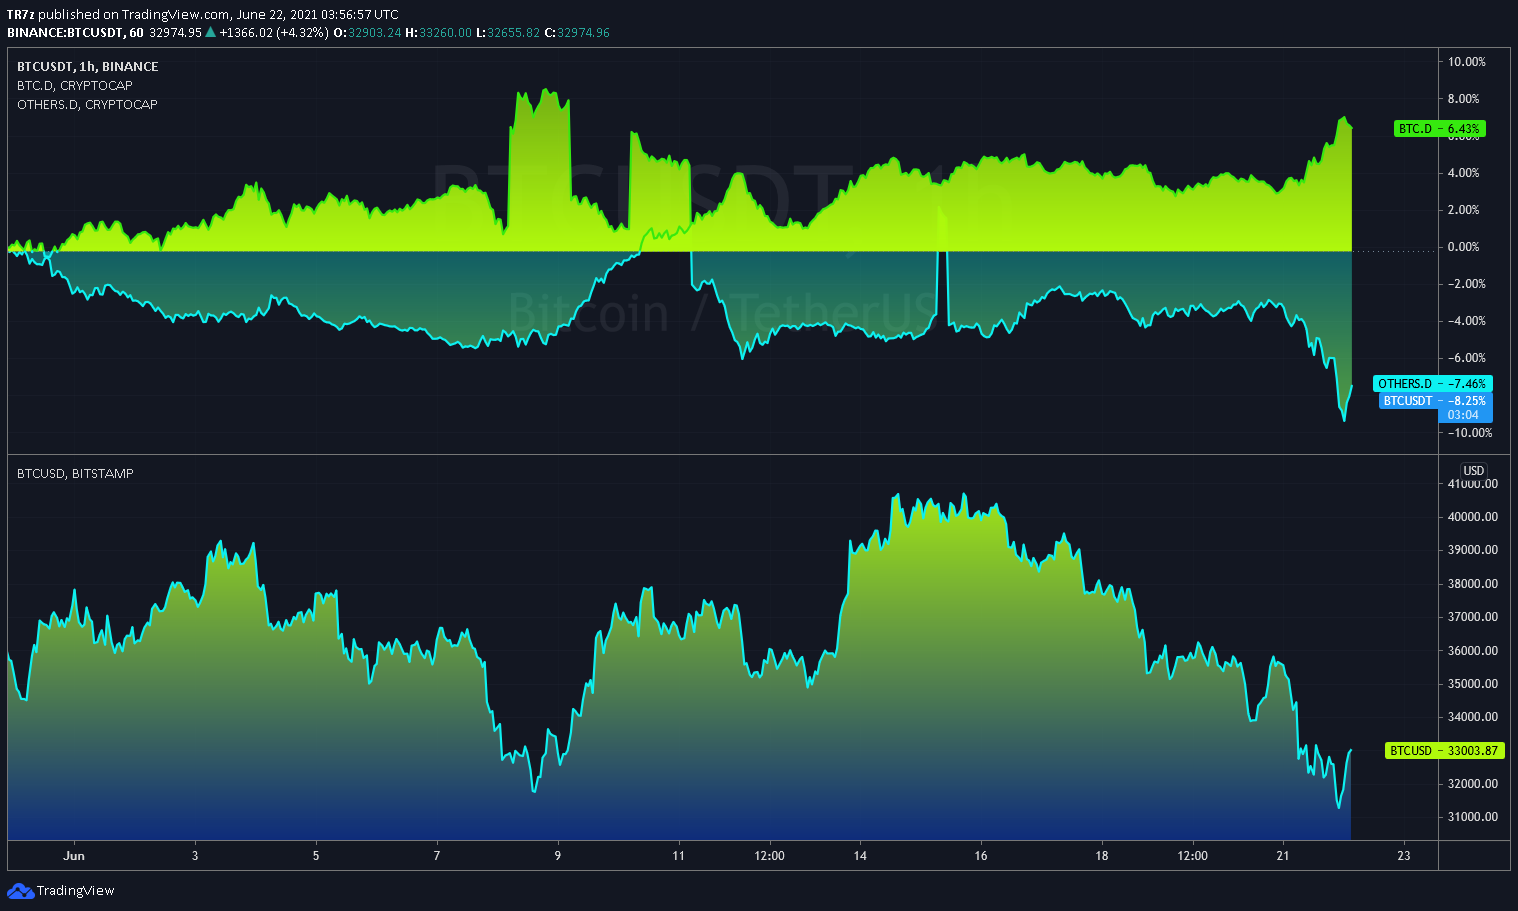
Task: Click the close value C:32974.96 in header
Action: click(x=577, y=33)
